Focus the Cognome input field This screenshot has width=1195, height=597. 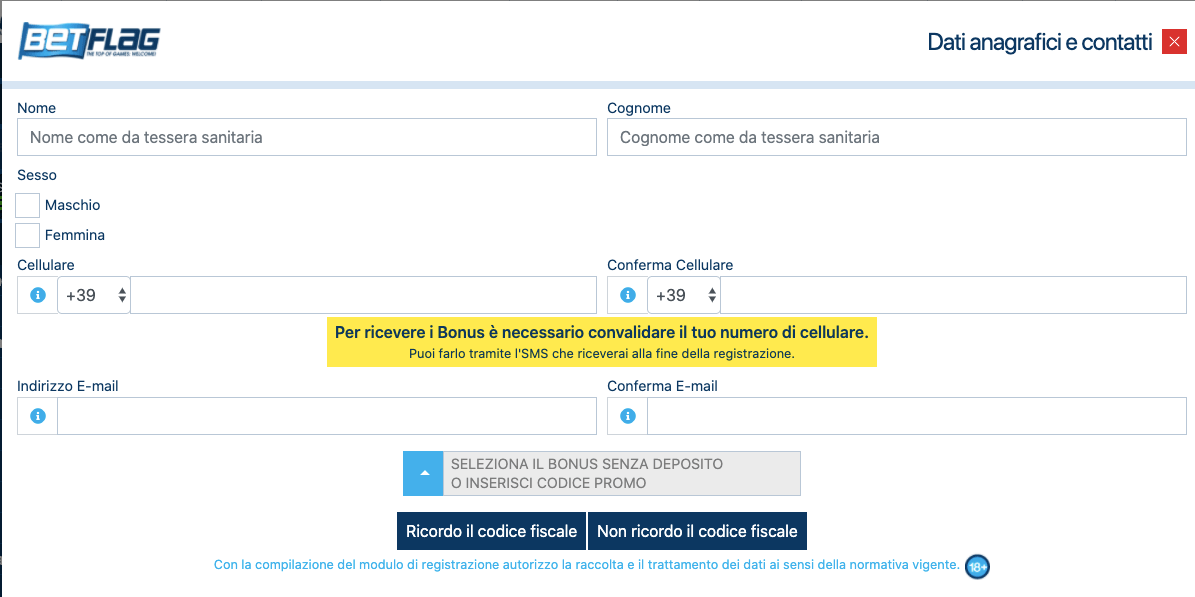[897, 137]
